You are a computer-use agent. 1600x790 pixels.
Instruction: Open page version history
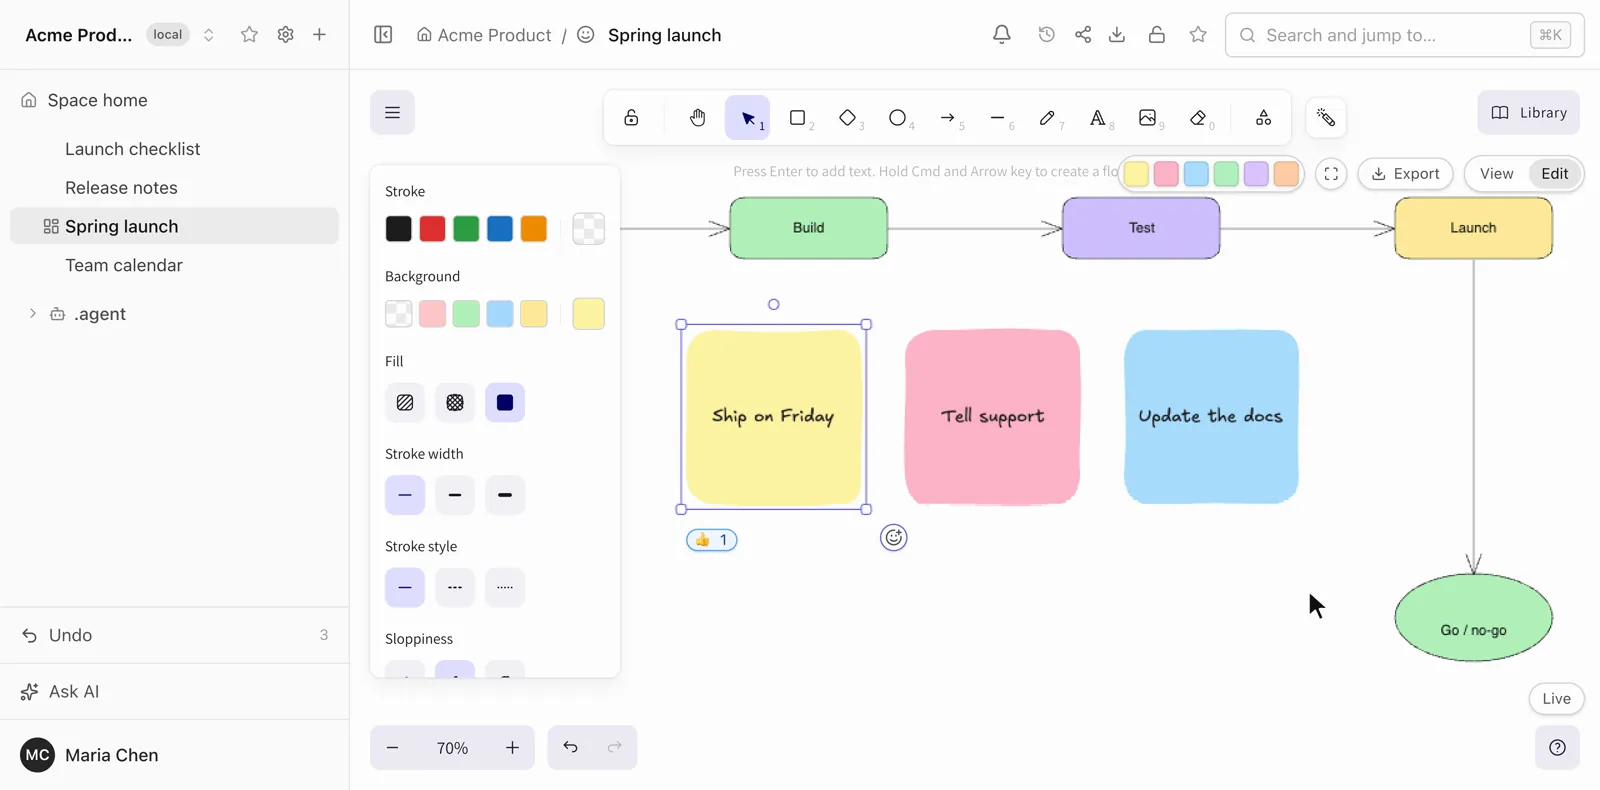click(x=1046, y=35)
